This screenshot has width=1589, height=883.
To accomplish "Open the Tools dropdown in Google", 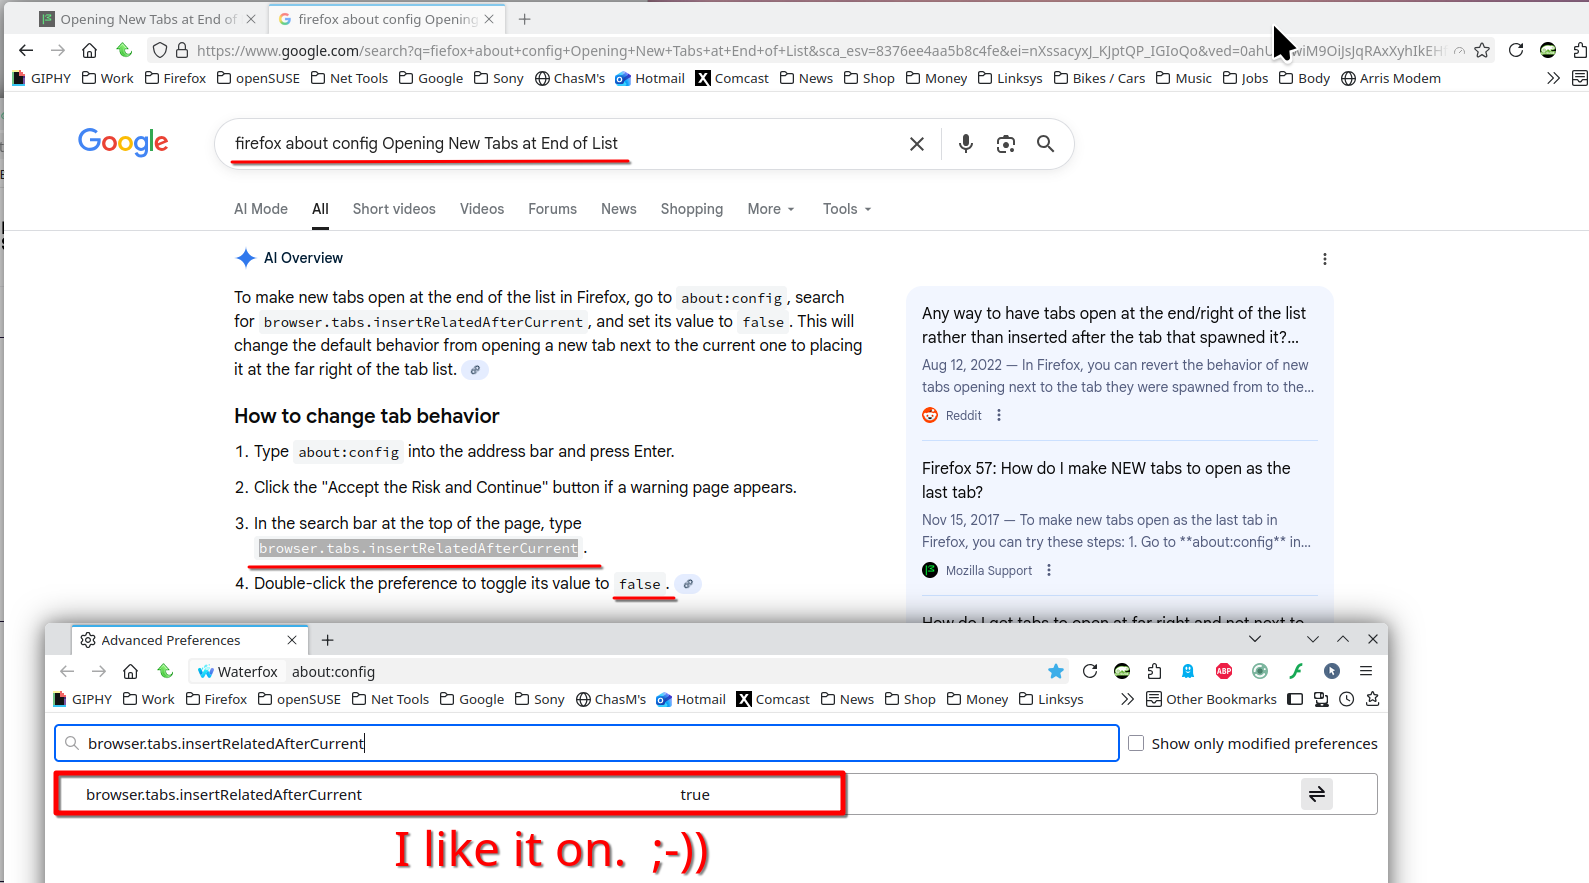I will (x=846, y=209).
